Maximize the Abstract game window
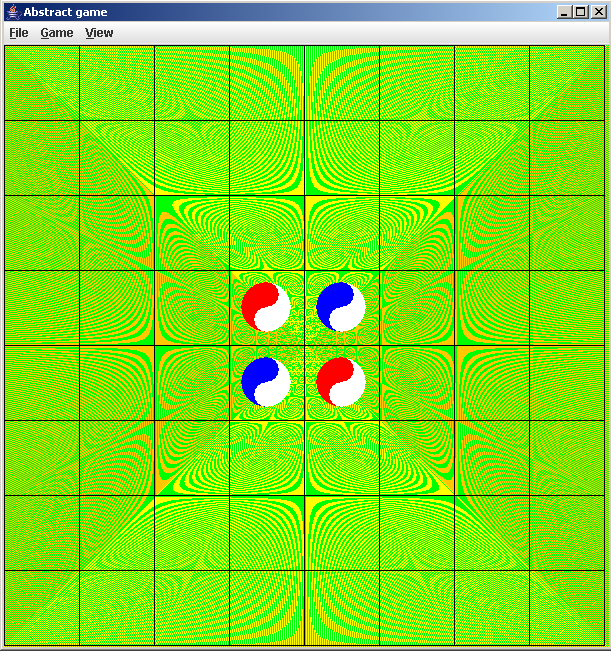The image size is (615, 653). coord(581,12)
